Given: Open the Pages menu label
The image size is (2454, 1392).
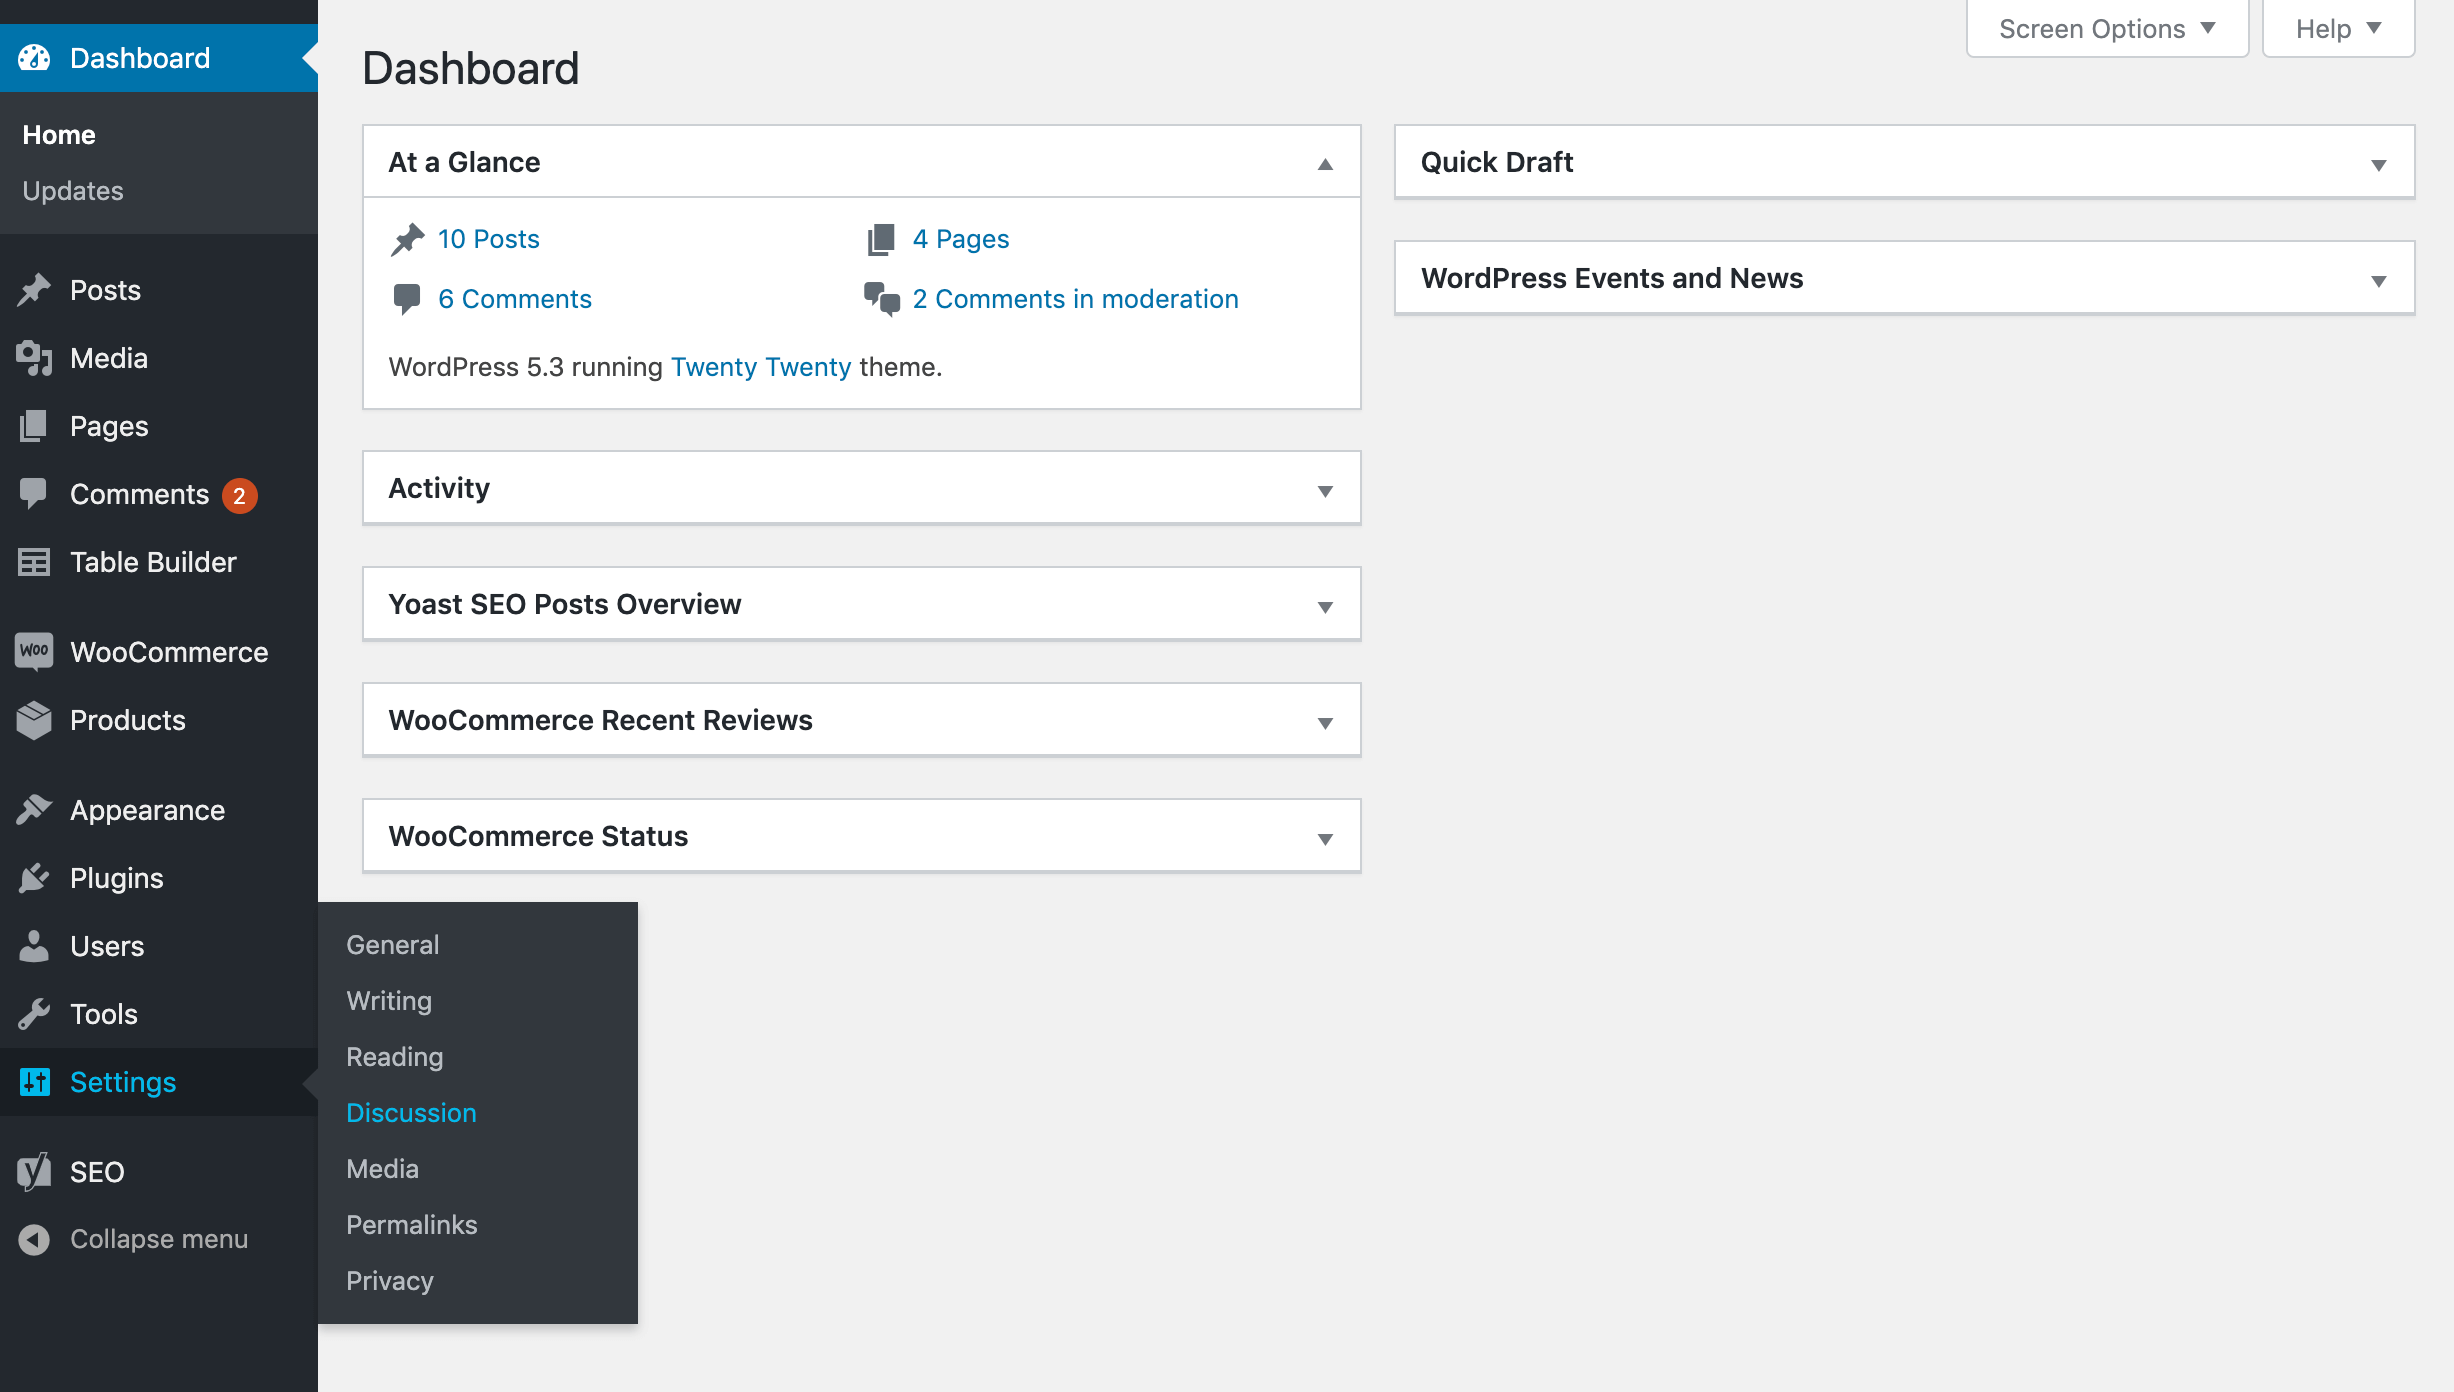Looking at the screenshot, I should (x=109, y=426).
